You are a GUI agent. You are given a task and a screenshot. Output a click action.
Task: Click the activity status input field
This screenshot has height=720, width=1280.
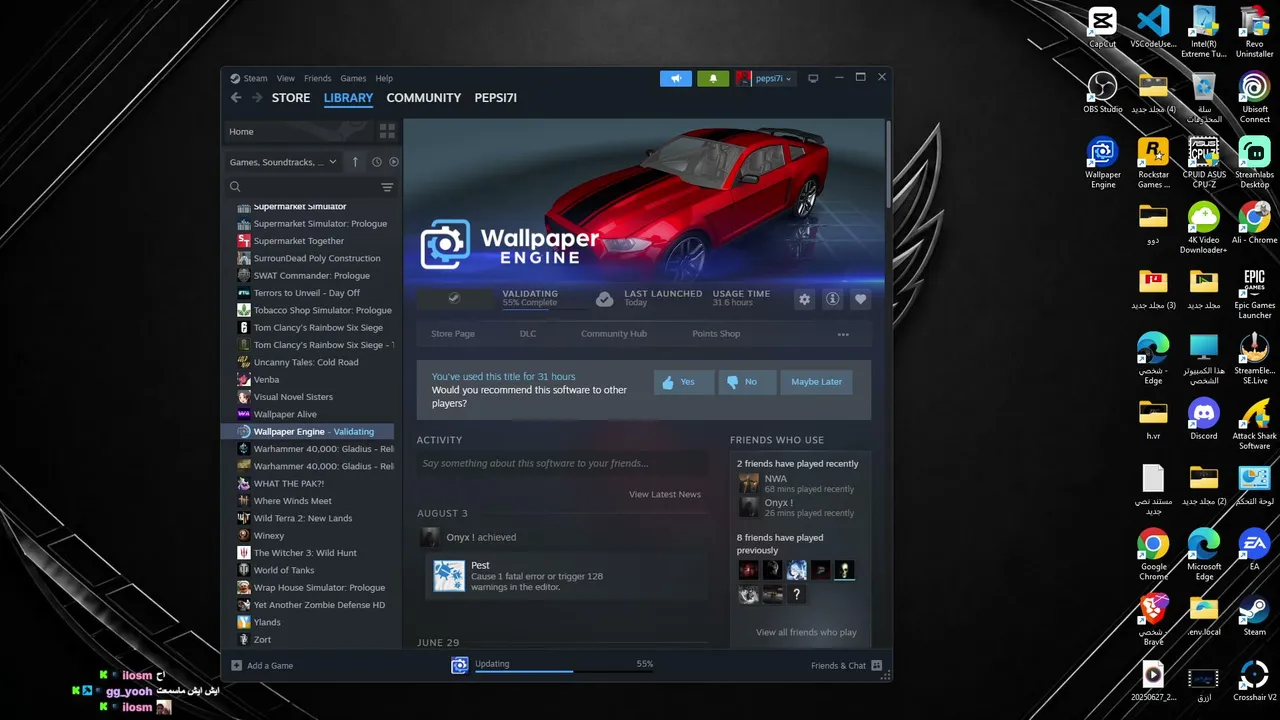coord(562,463)
